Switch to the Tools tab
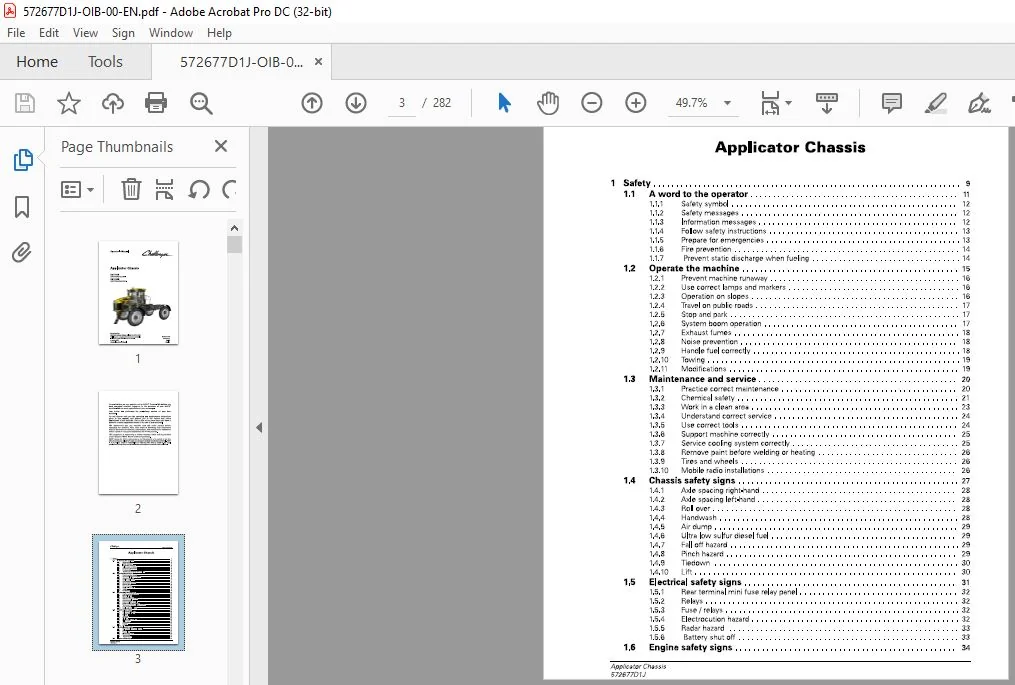 pos(105,62)
